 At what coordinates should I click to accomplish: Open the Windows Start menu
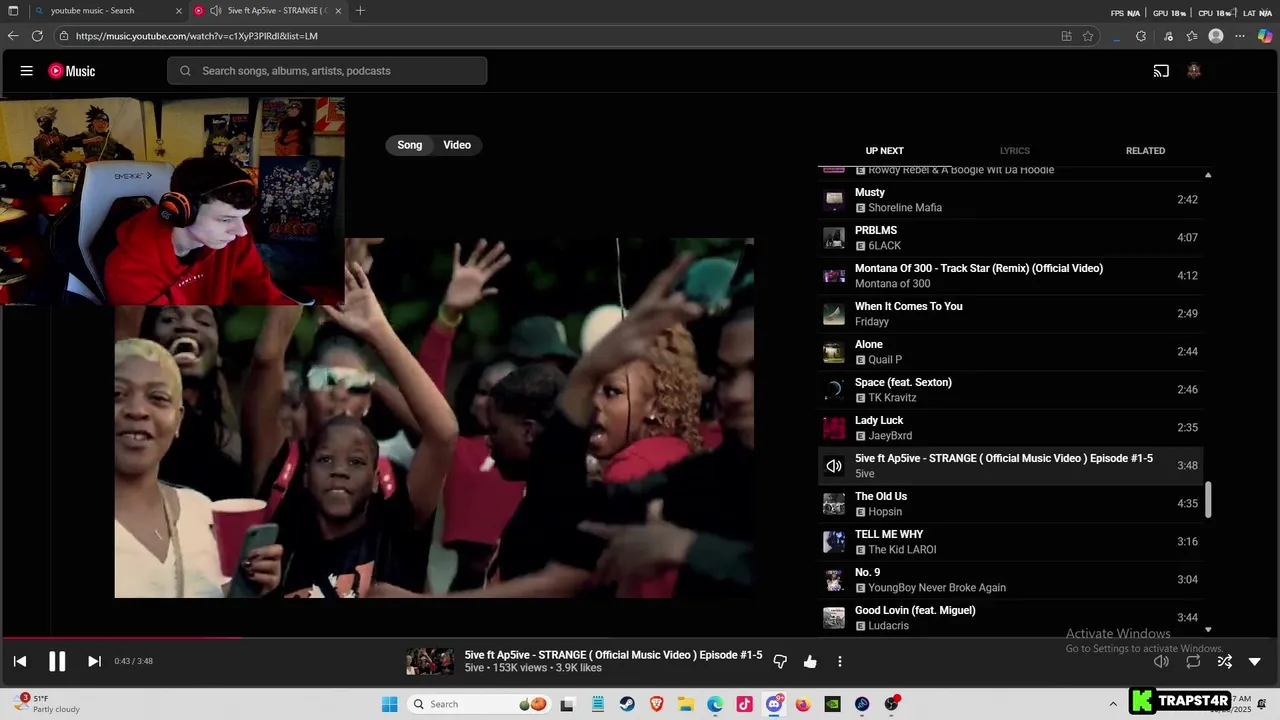coord(390,704)
